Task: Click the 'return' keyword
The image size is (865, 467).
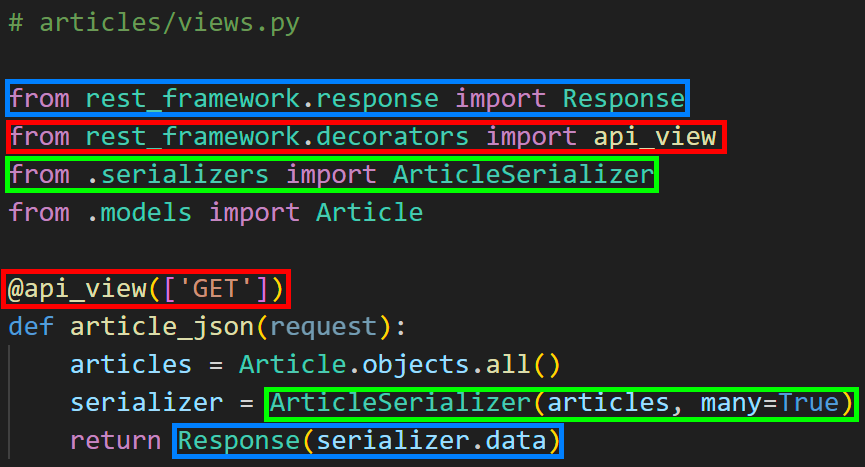Action: (115, 441)
